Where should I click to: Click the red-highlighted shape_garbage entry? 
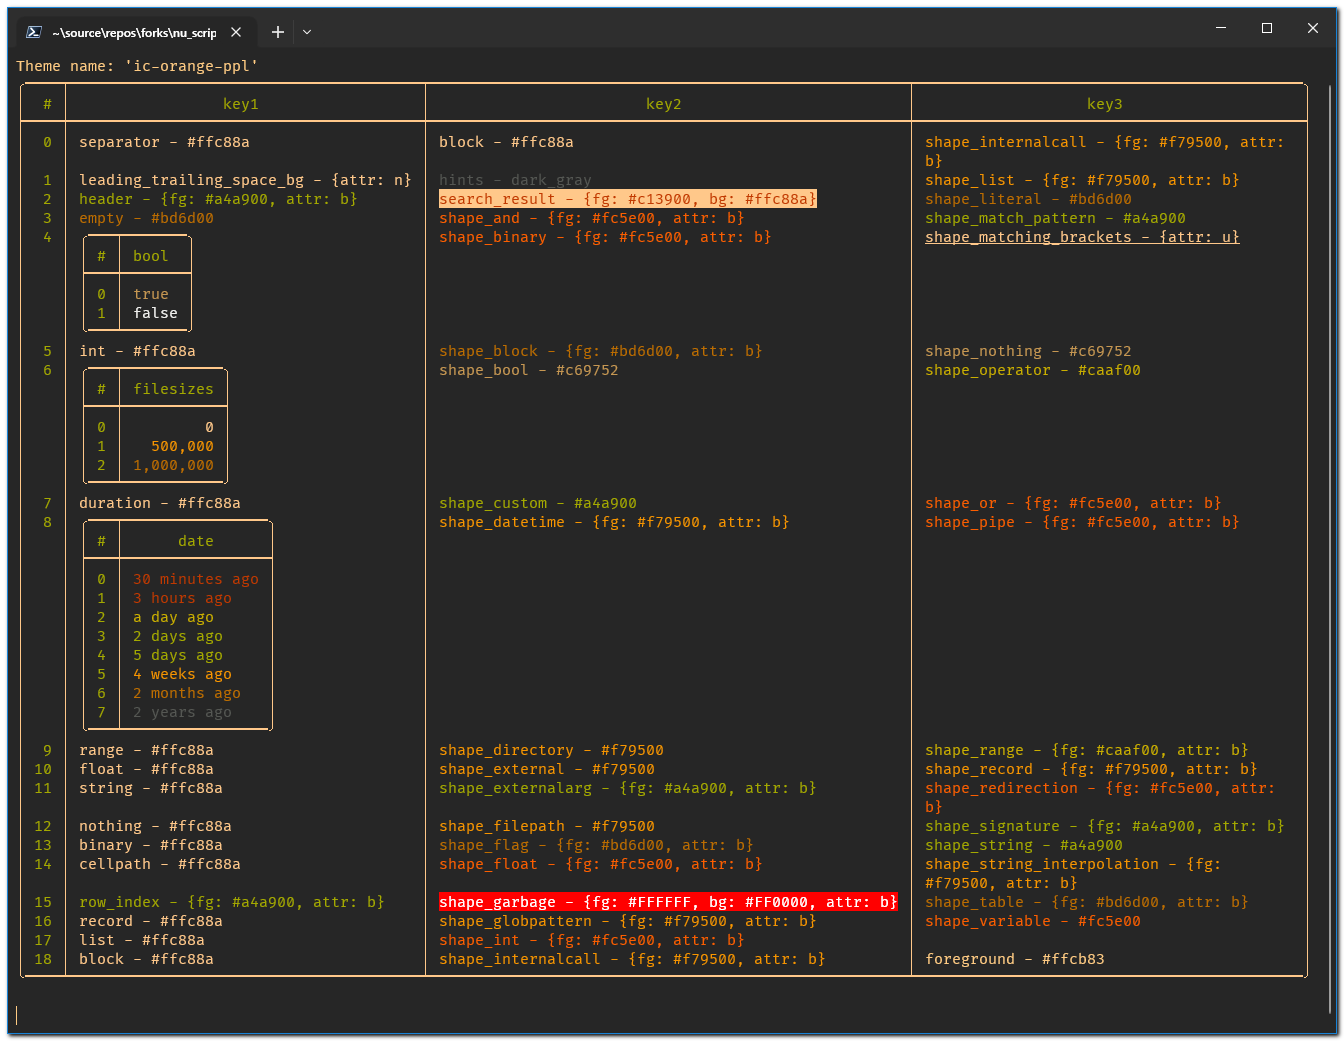(668, 902)
